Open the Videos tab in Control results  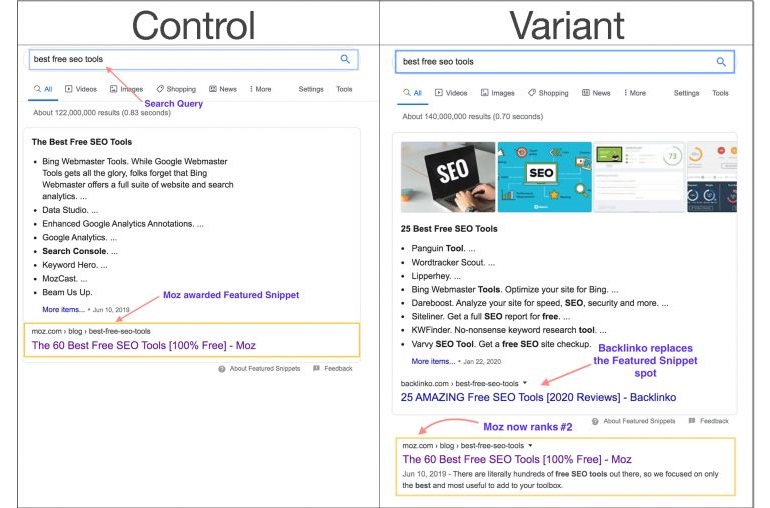[x=81, y=89]
